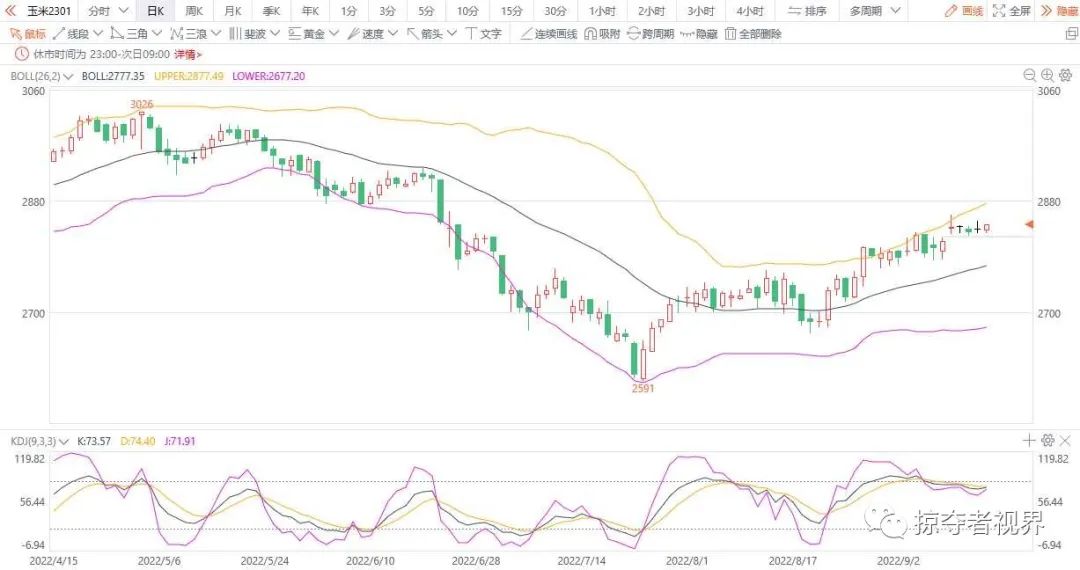Open 线段 tool options arrow
This screenshot has width=1080, height=570.
[98, 33]
